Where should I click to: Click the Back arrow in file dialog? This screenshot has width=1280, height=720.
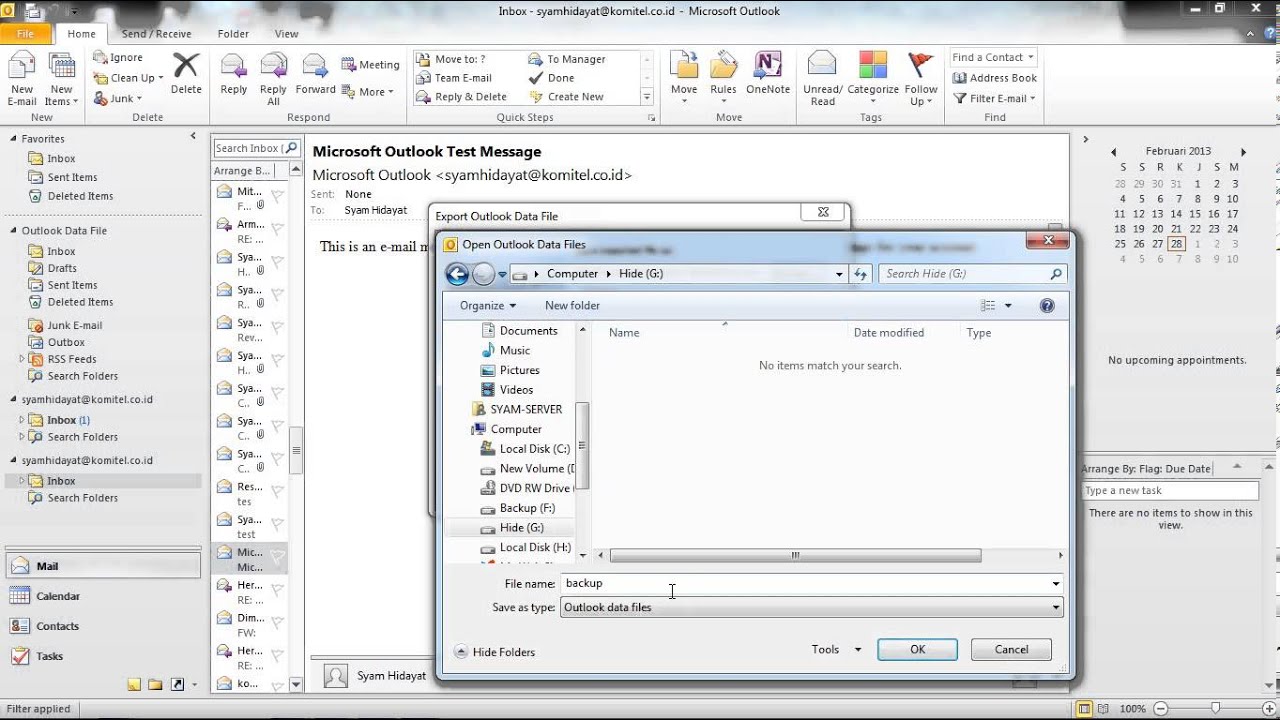[457, 274]
